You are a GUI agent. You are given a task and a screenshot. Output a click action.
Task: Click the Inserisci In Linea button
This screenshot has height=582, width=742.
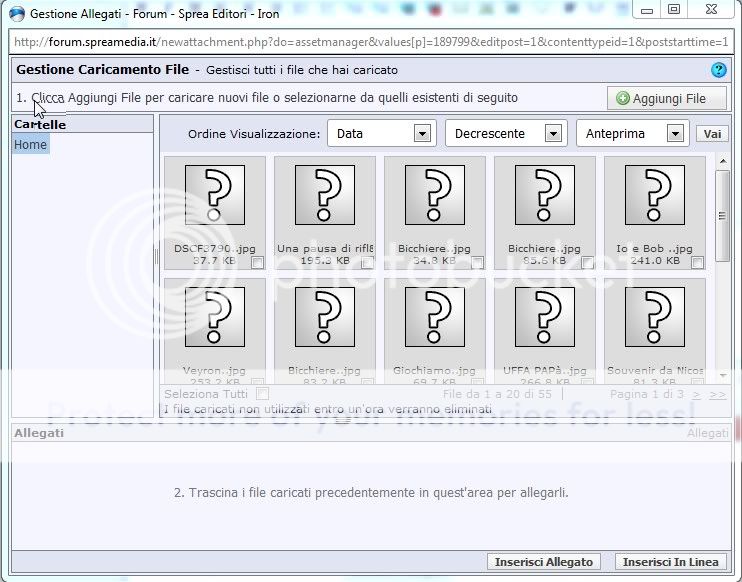(x=669, y=562)
